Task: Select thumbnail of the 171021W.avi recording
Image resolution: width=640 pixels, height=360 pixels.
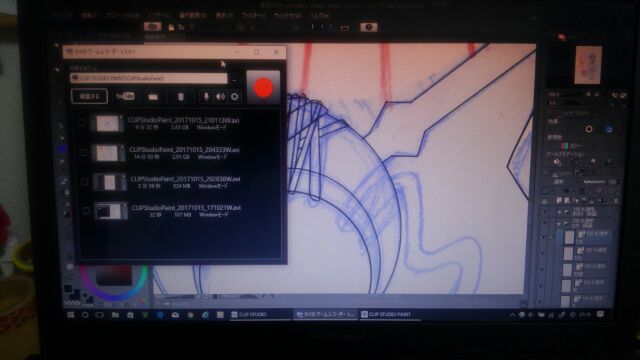Action: point(111,211)
